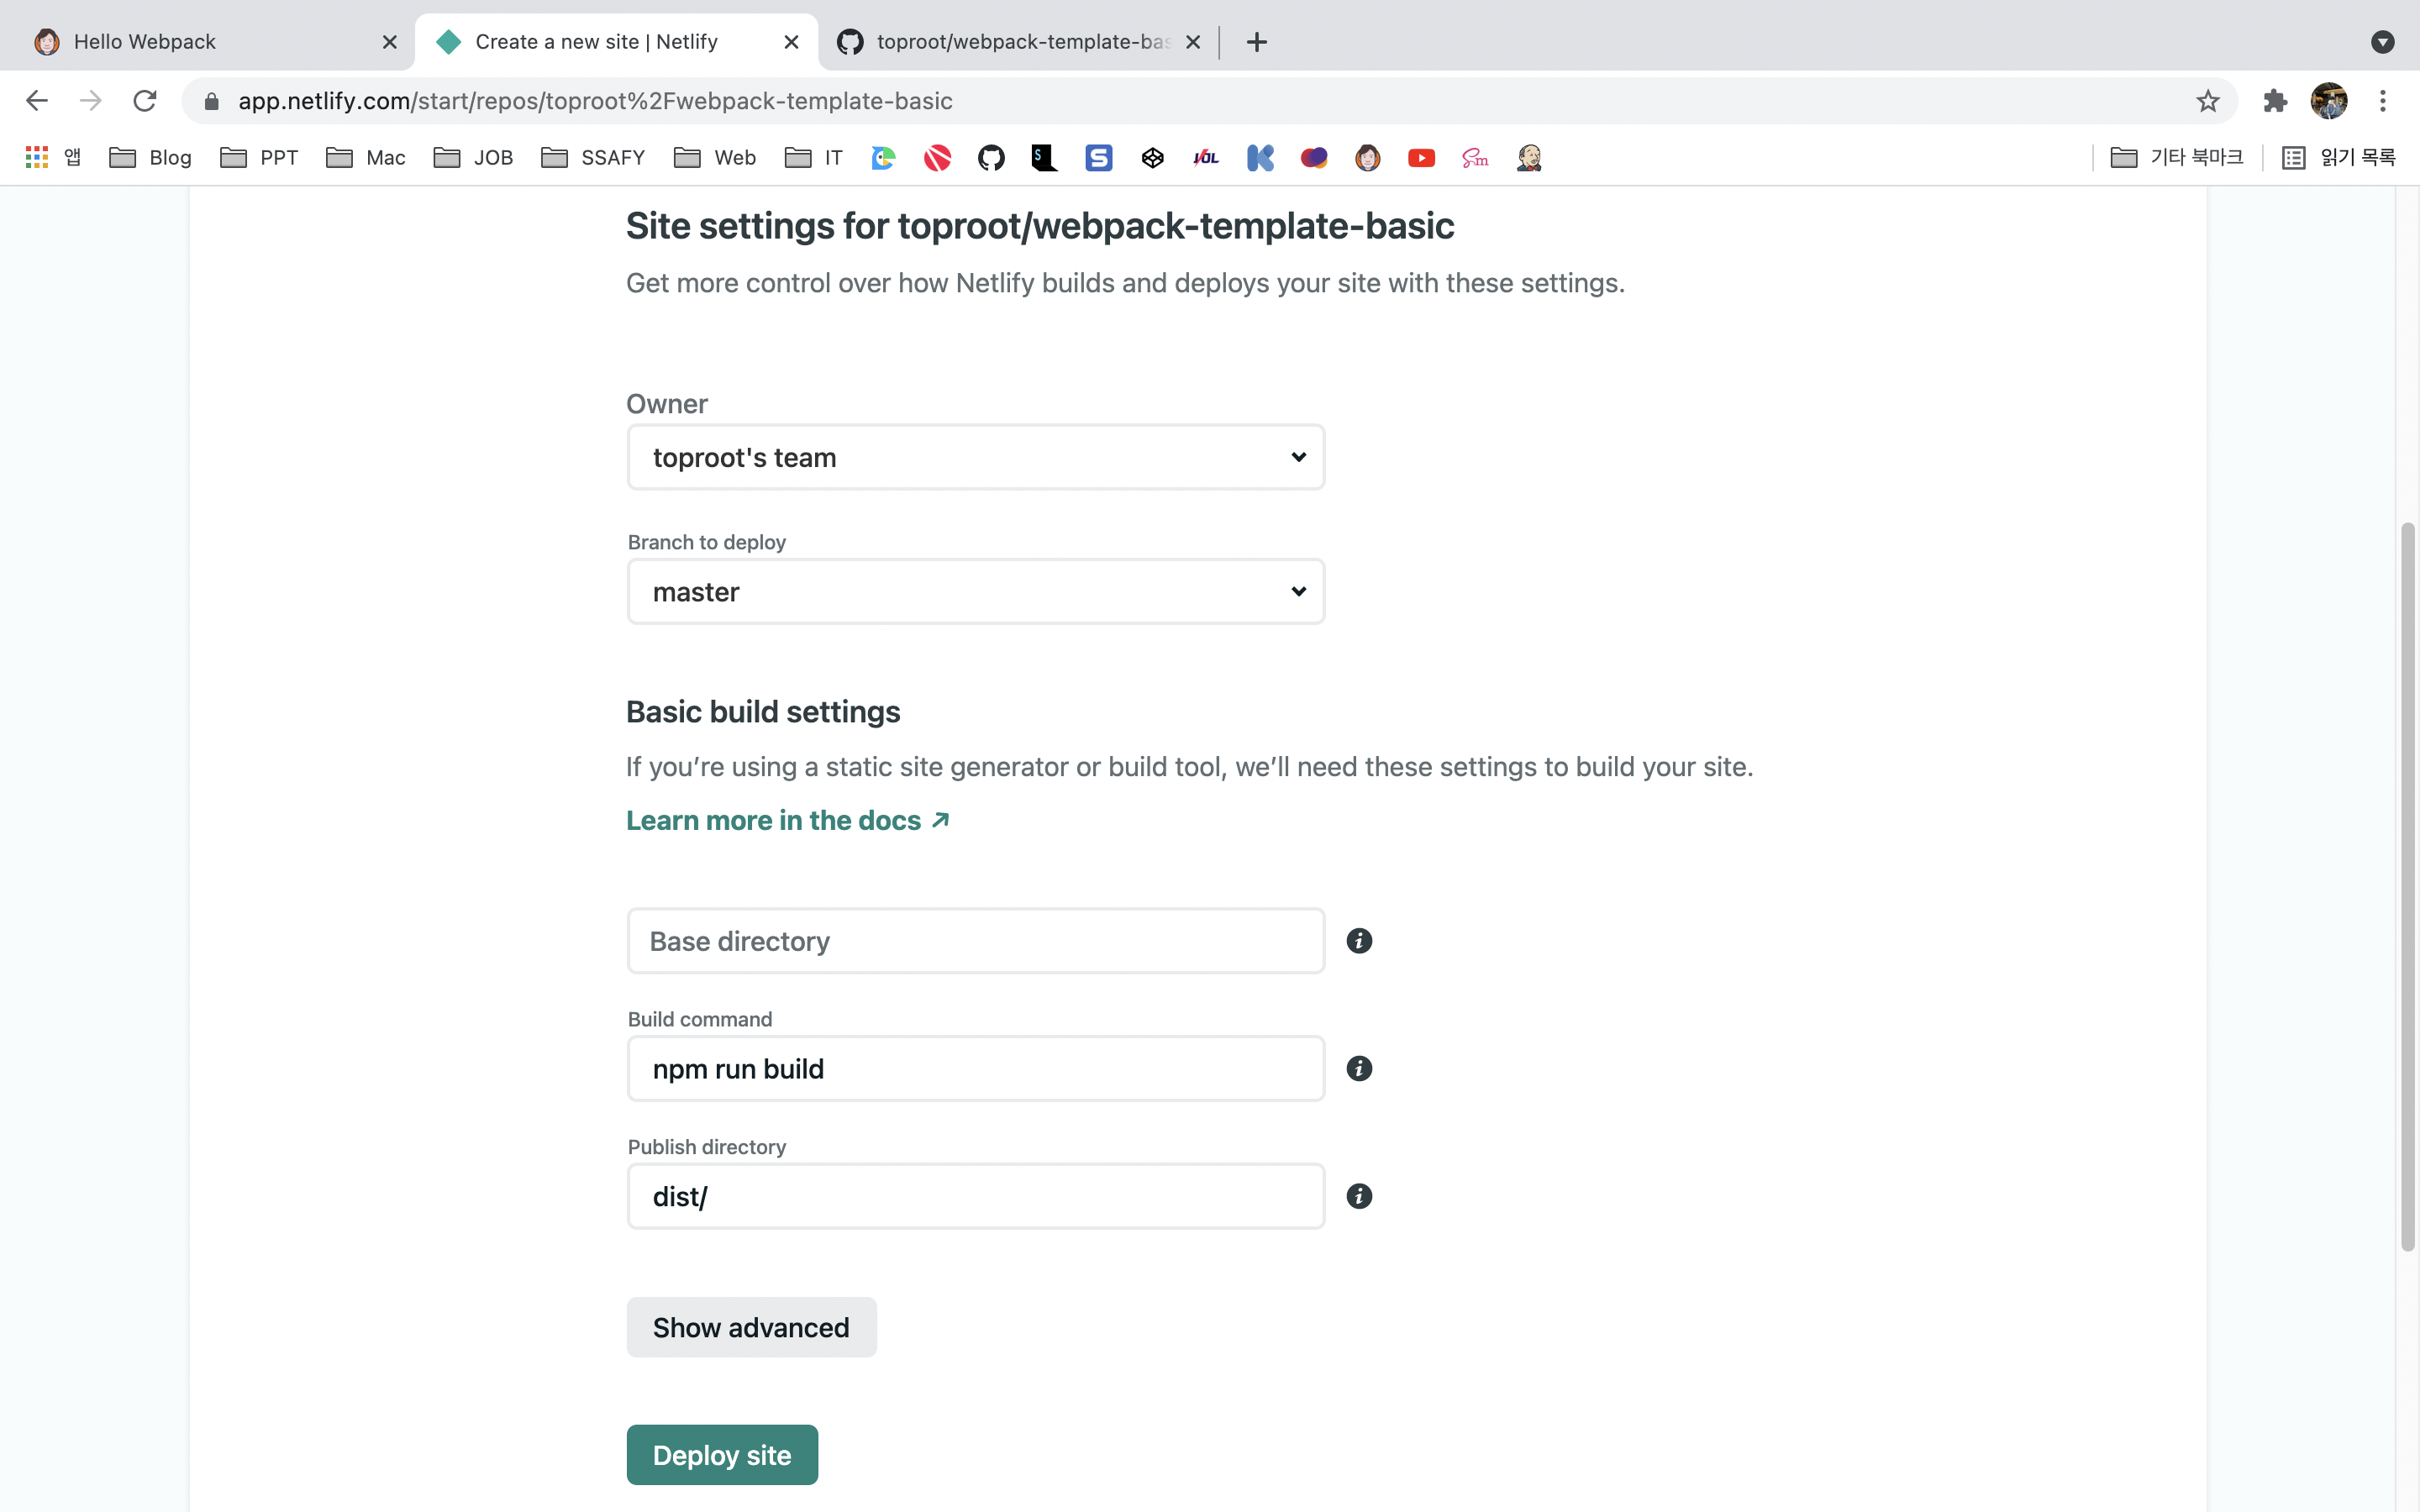Viewport: 2420px width, 1512px height.
Task: Click the info icon beside Publish directory
Action: pyautogui.click(x=1358, y=1195)
